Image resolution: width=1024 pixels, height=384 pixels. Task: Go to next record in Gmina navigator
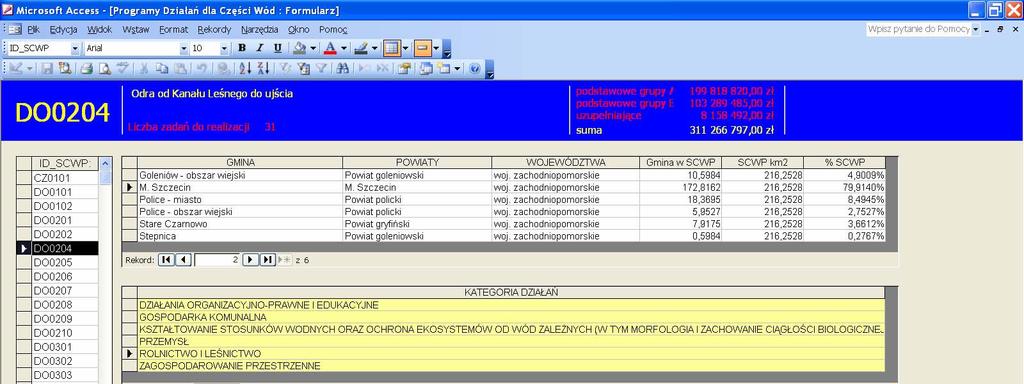[x=250, y=260]
